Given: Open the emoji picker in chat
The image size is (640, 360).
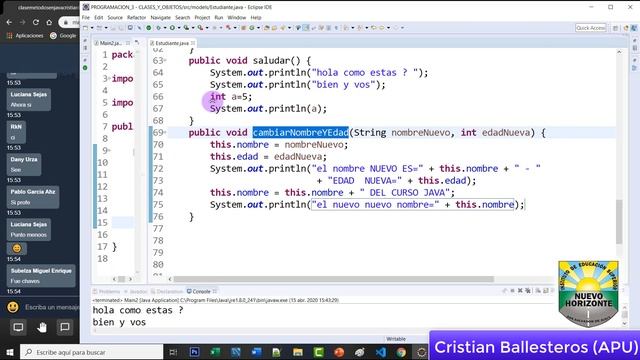Looking at the screenshot, I should coord(13,307).
